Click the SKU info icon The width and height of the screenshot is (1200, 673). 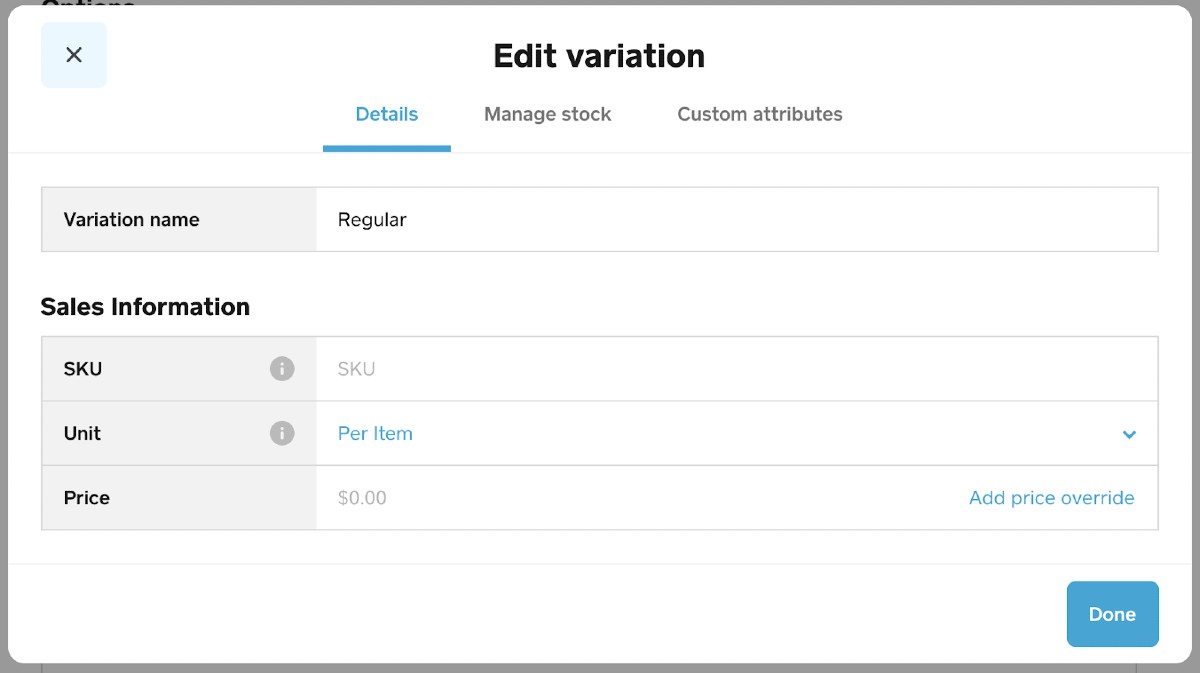pos(282,368)
